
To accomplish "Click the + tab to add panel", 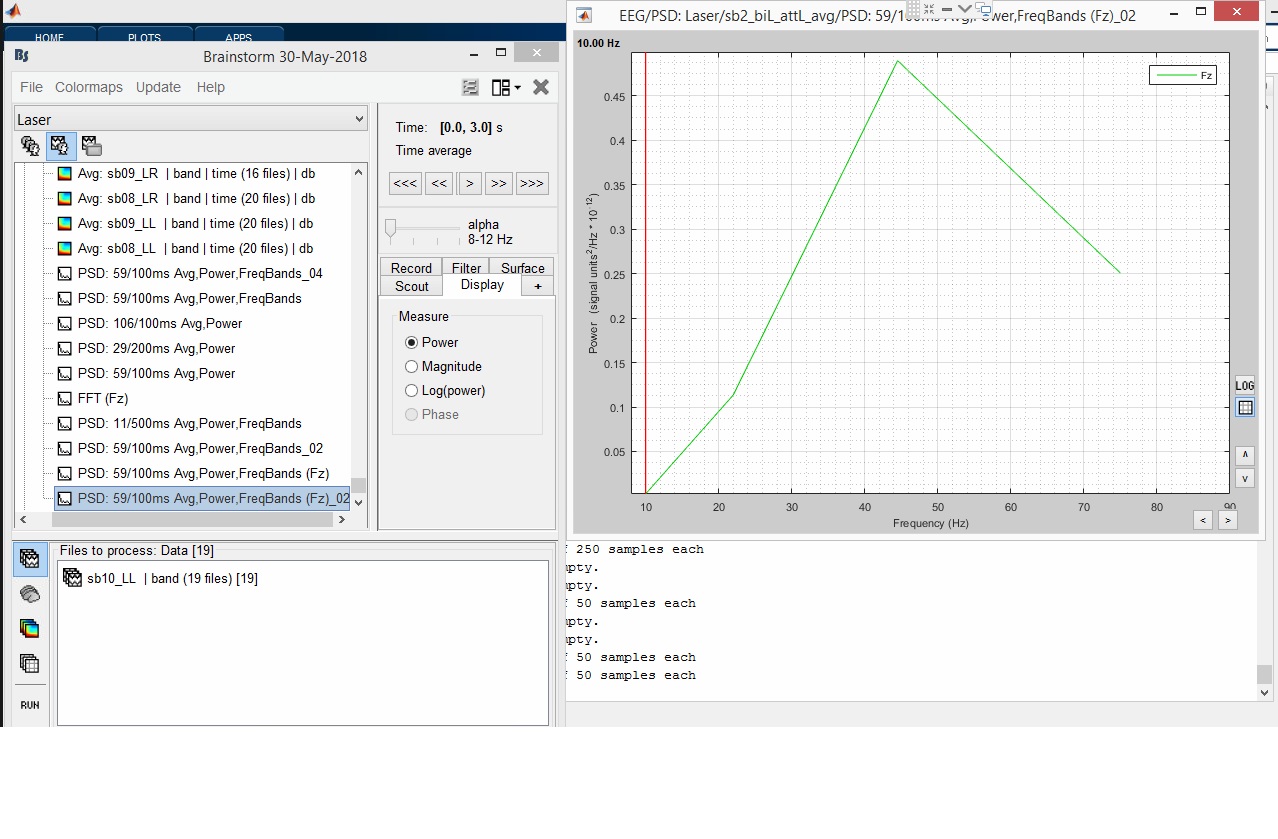I will (538, 286).
